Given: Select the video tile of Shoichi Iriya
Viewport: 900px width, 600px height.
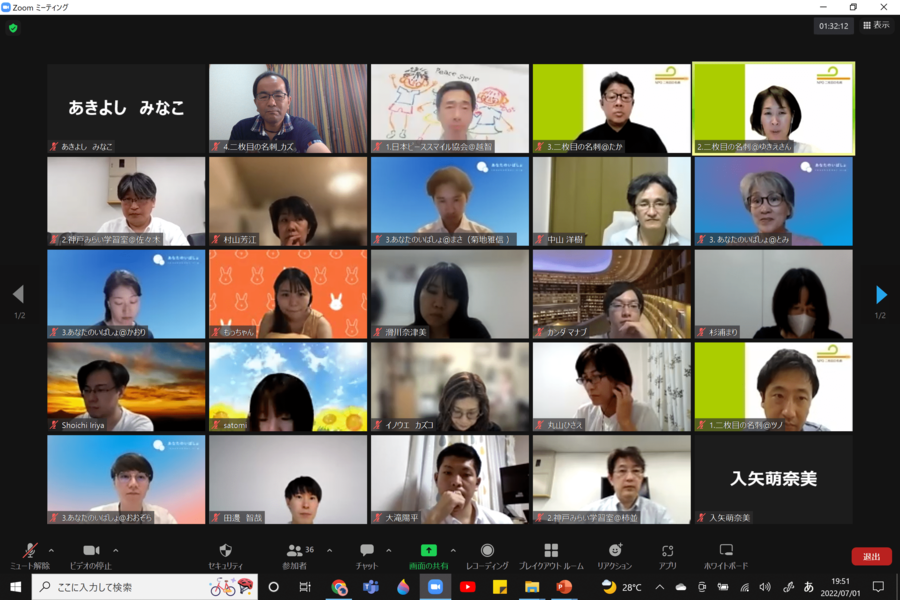Looking at the screenshot, I should click(x=126, y=387).
